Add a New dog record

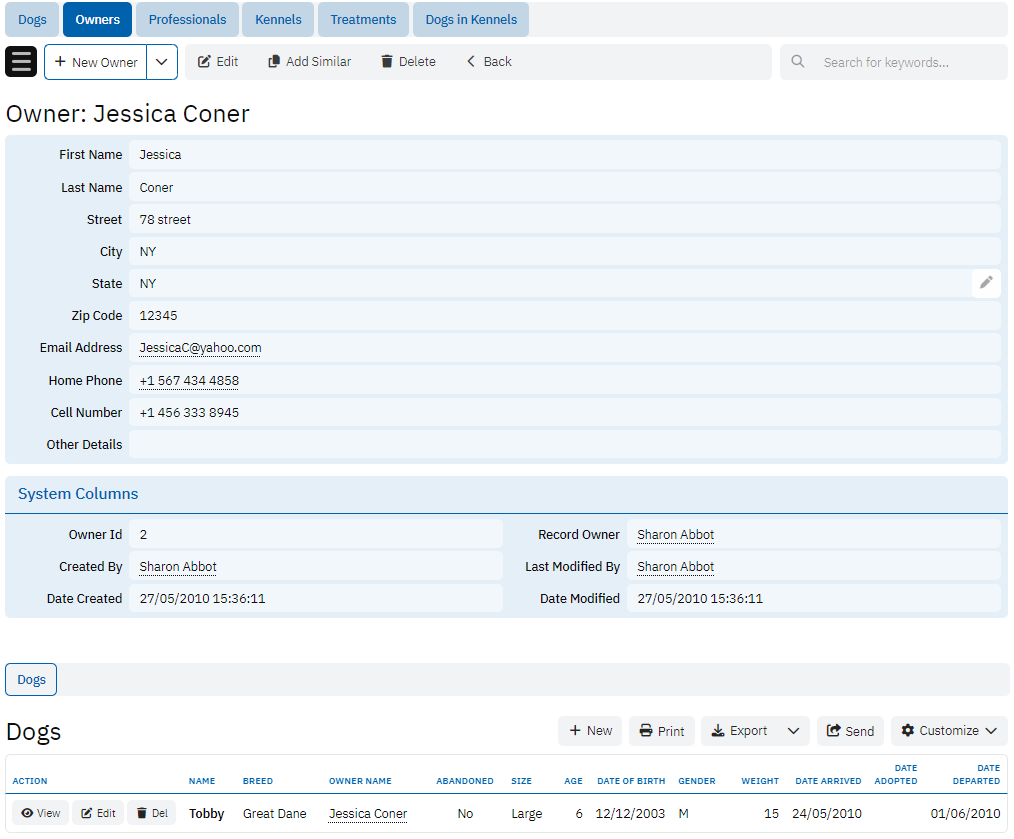click(x=590, y=731)
